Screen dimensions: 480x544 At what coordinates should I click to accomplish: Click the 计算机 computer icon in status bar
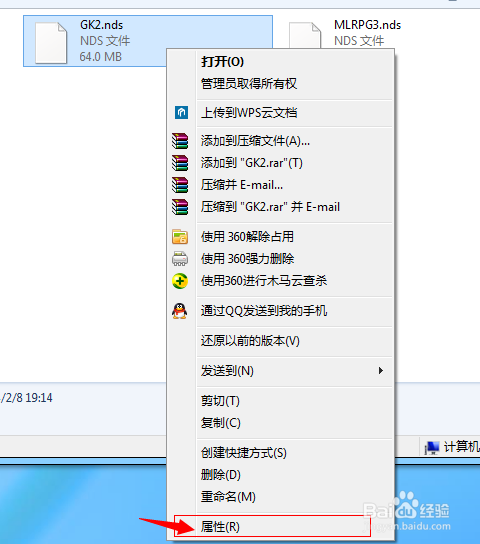click(x=432, y=448)
